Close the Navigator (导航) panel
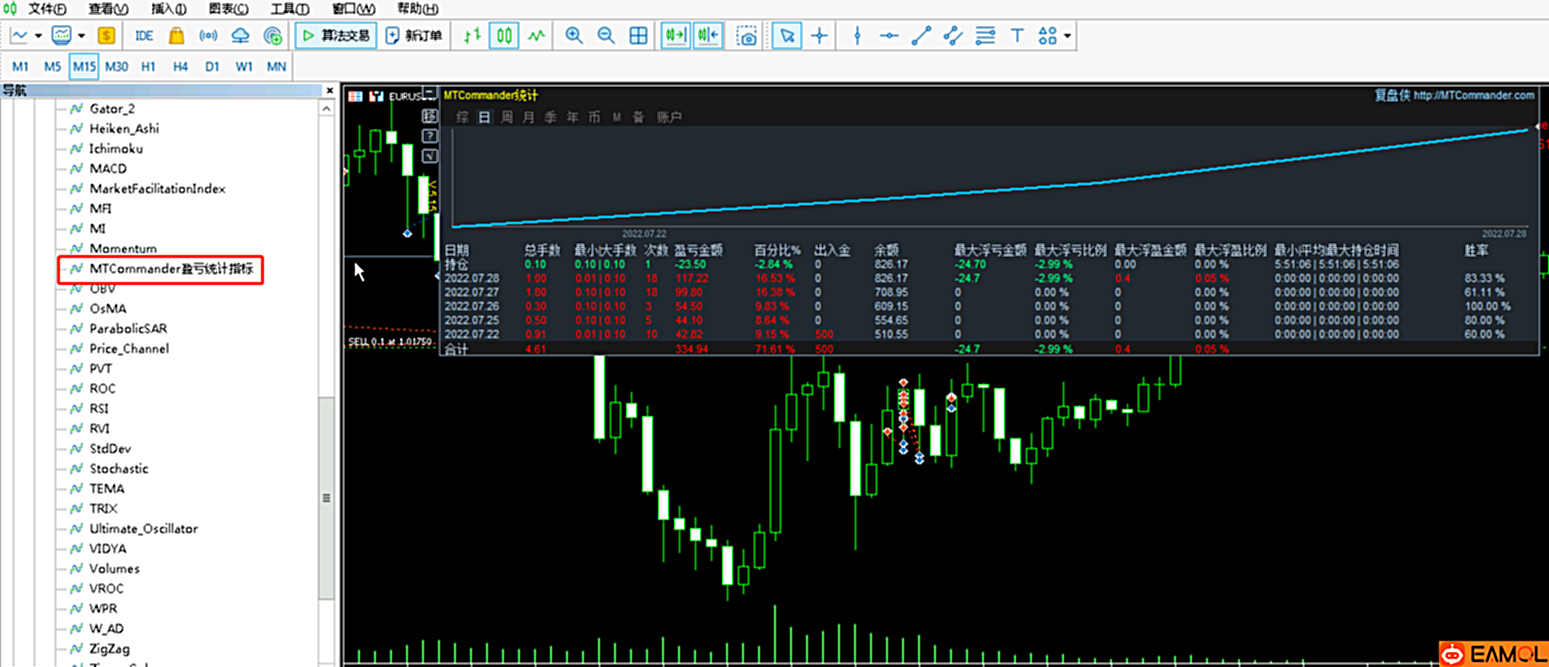Viewport: 1549px width, 667px height. [330, 90]
